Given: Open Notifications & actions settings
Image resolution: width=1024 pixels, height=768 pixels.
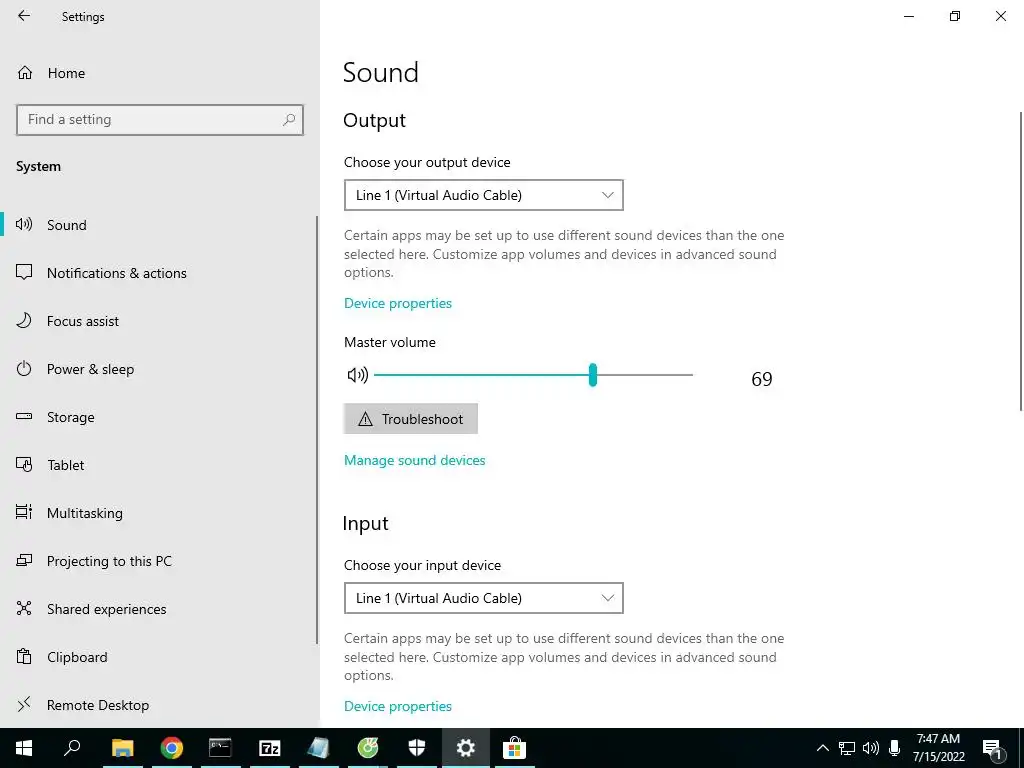Looking at the screenshot, I should [159, 273].
